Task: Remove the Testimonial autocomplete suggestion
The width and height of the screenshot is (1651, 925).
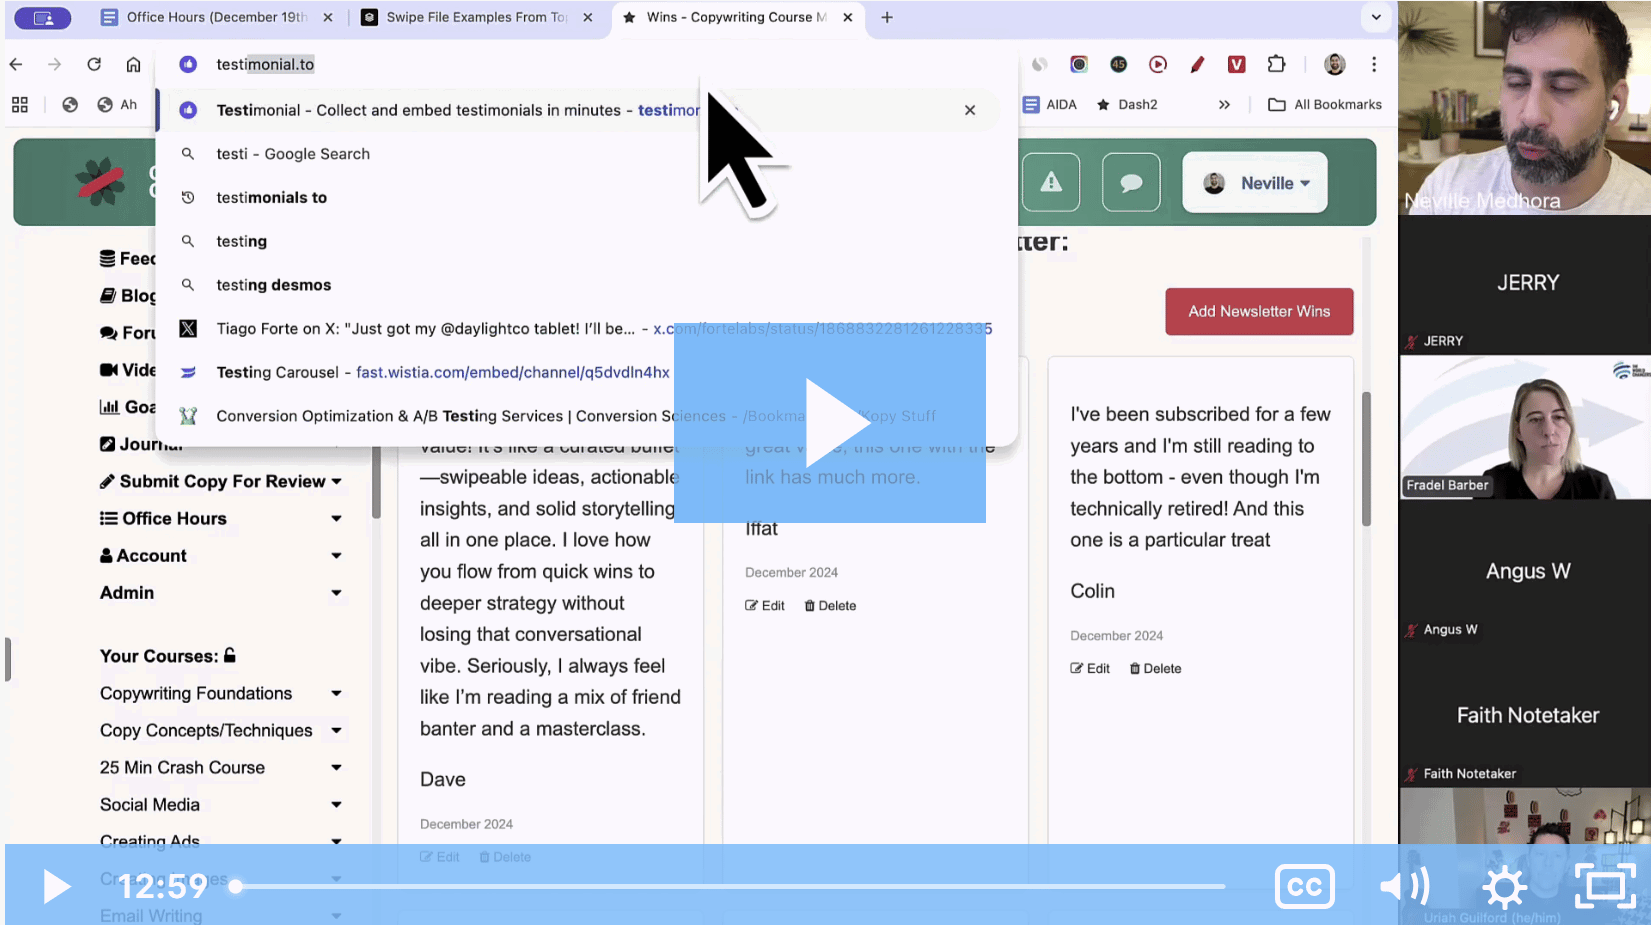Action: click(x=969, y=110)
